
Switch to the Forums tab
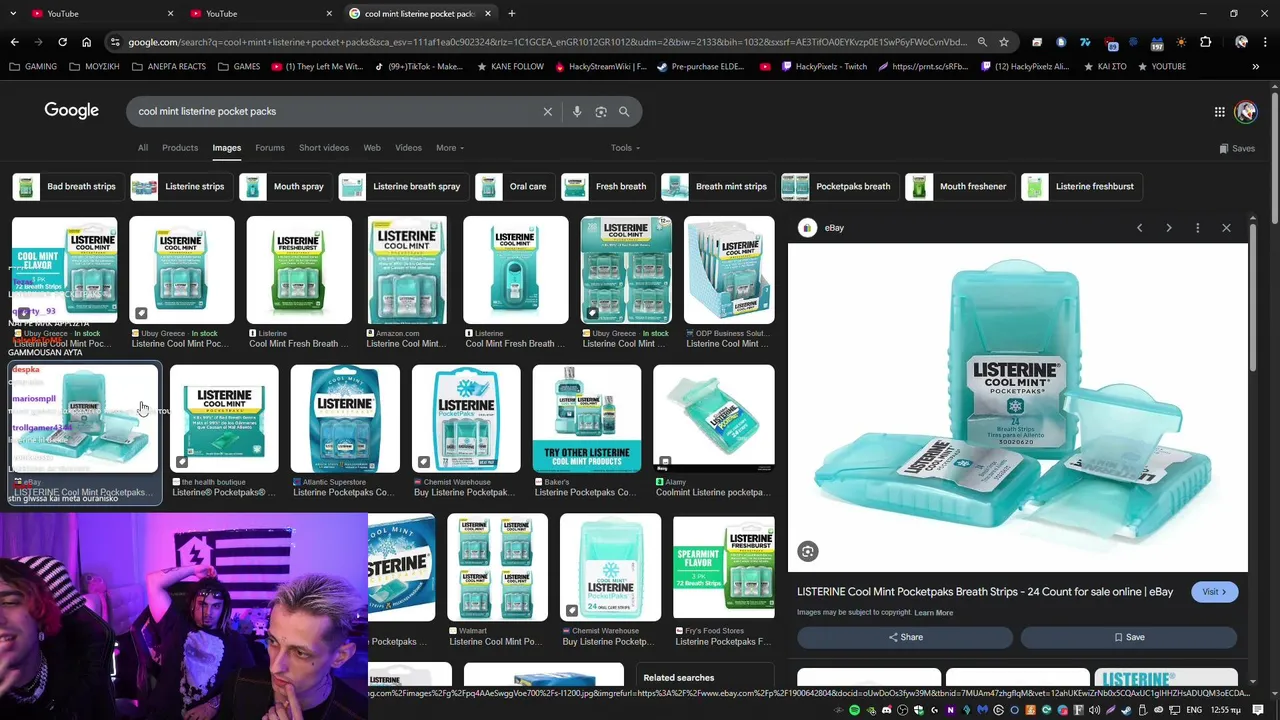point(270,148)
